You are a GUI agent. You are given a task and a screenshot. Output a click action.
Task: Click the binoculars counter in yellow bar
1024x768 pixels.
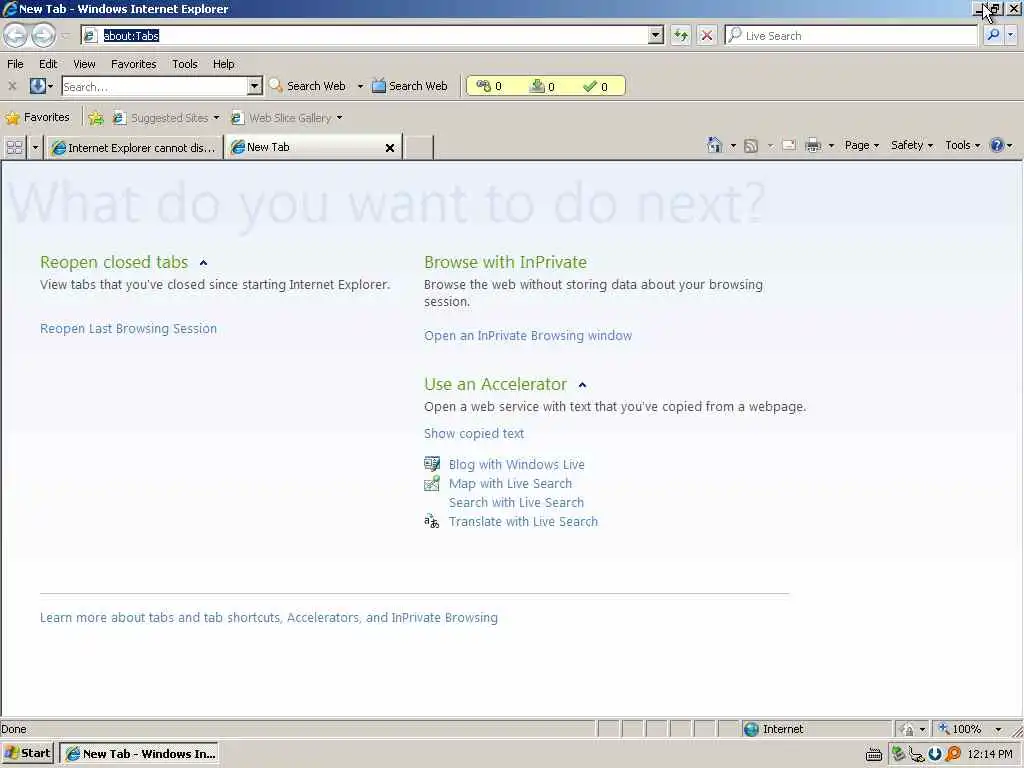click(489, 86)
